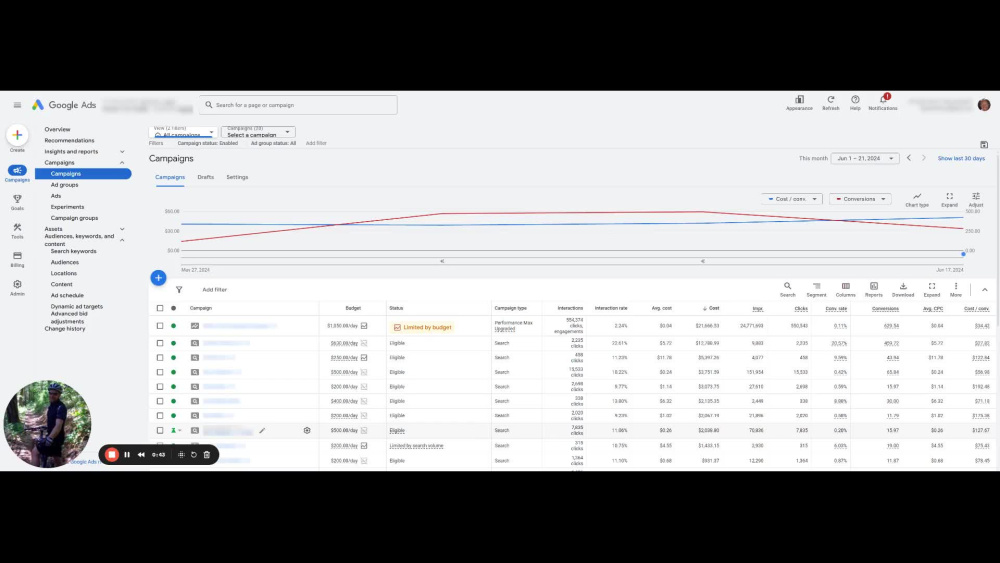Click the Limited by budget status badge
The width and height of the screenshot is (1000, 563).
tap(423, 327)
